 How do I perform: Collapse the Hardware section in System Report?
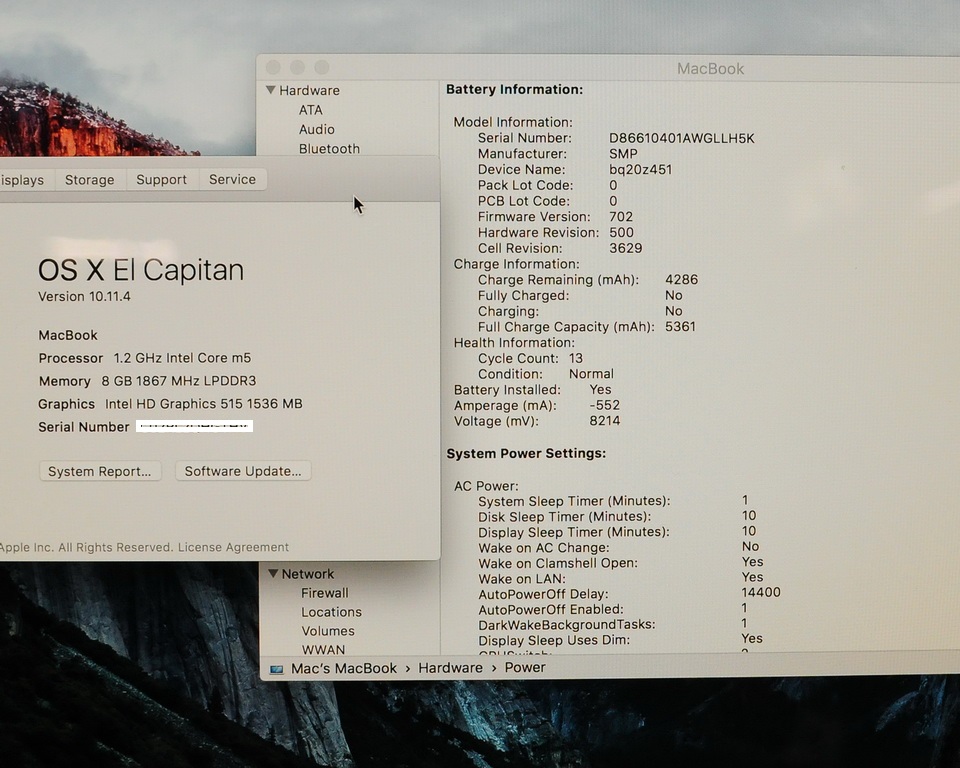(271, 90)
